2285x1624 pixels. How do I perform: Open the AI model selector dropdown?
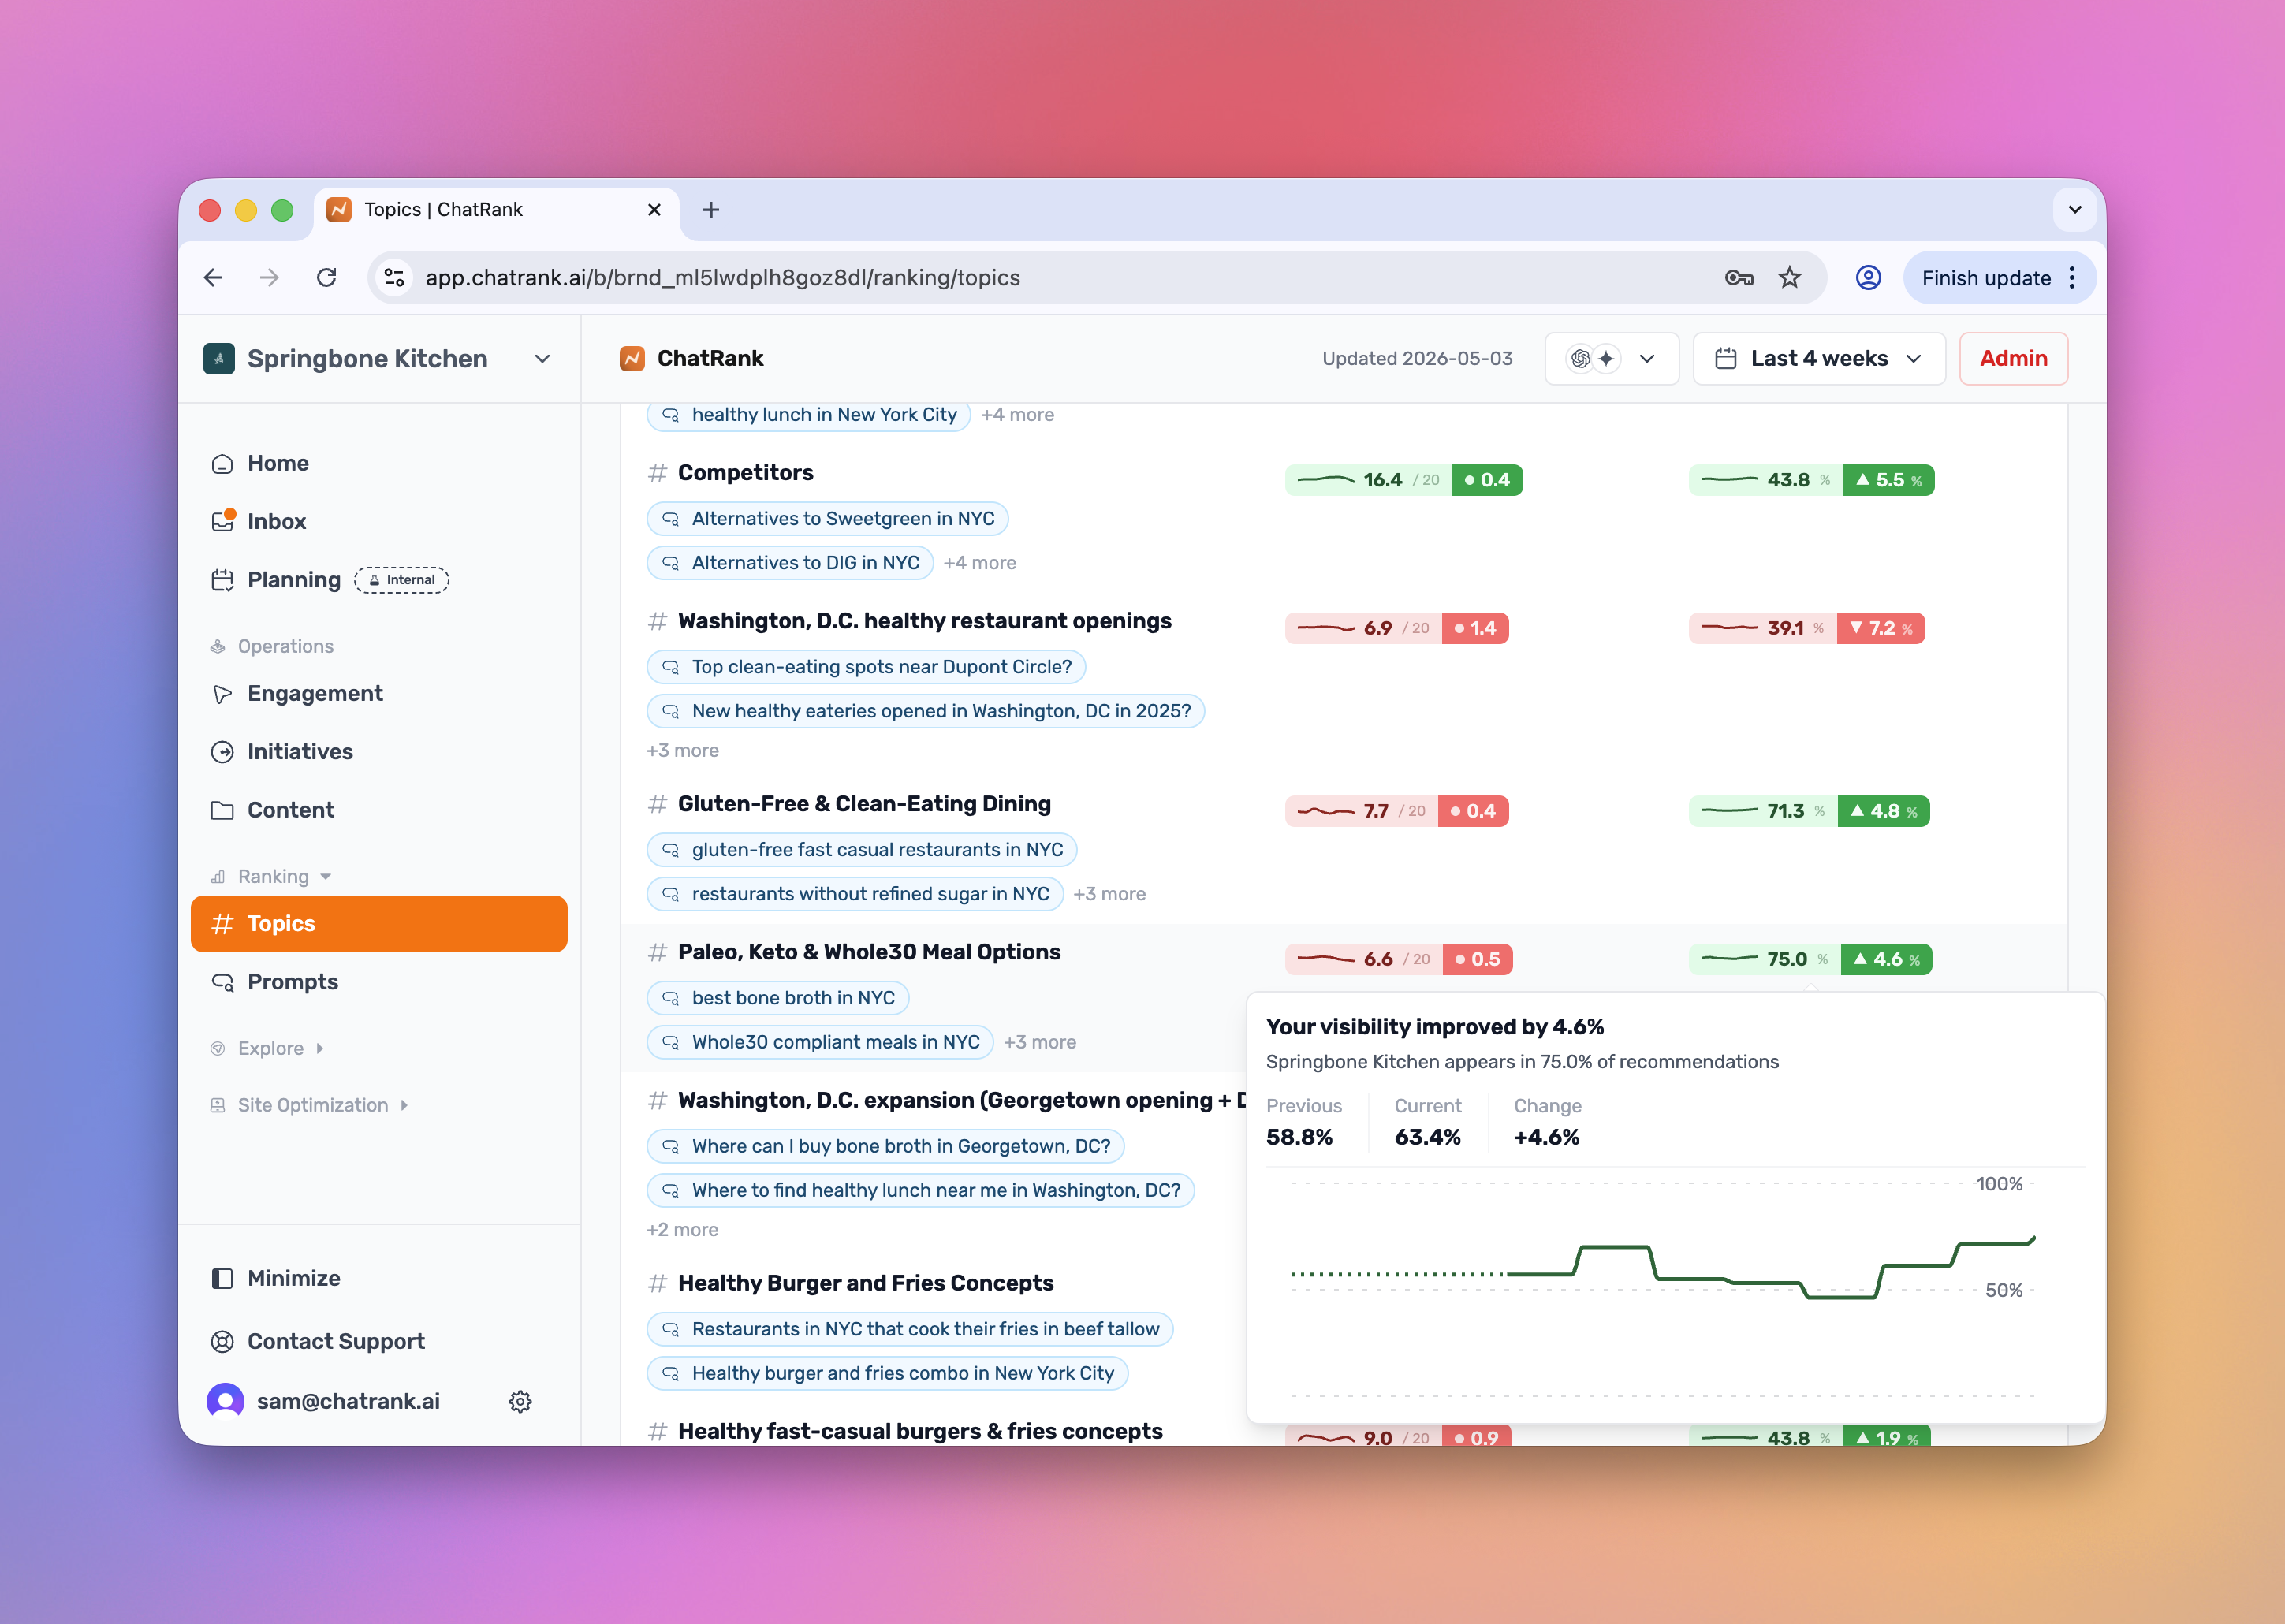(1611, 358)
